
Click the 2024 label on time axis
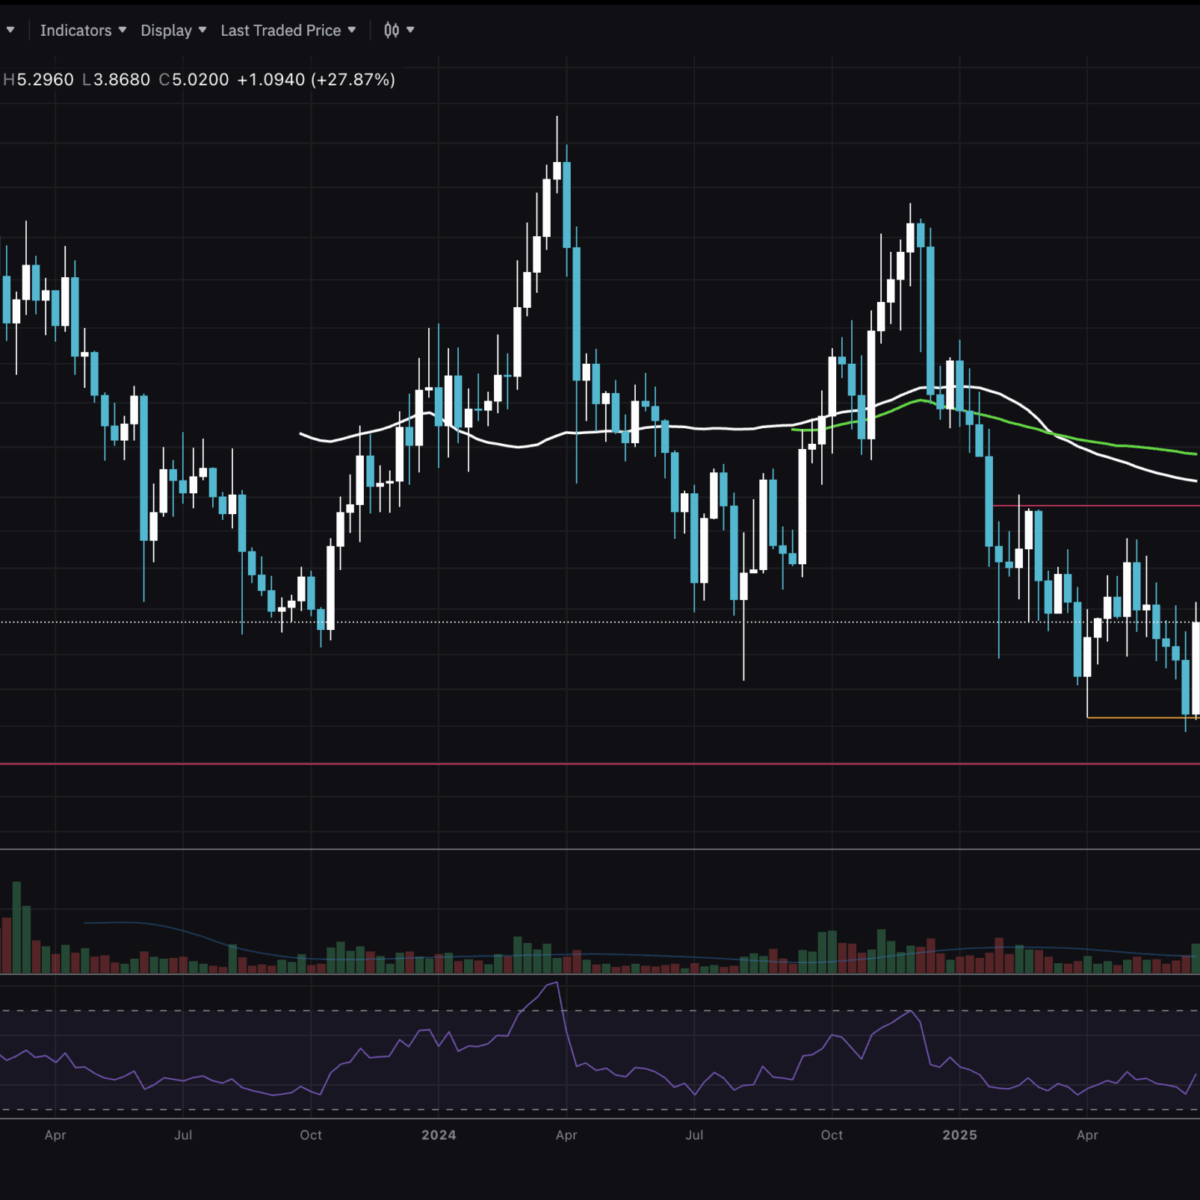point(439,1135)
